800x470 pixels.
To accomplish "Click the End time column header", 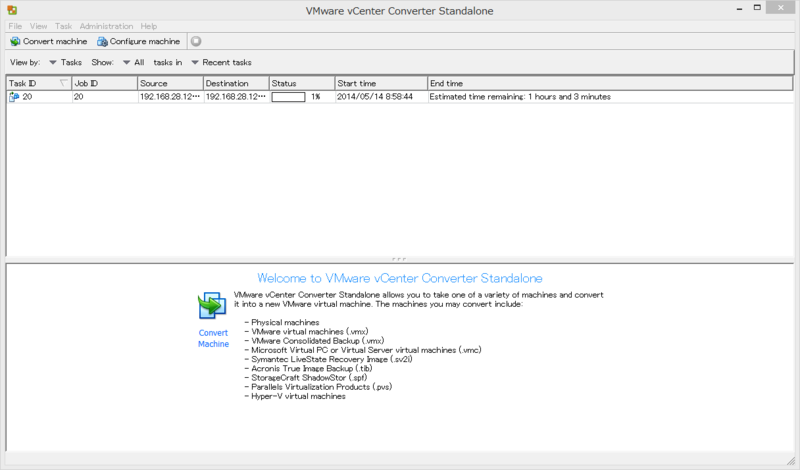I will click(610, 83).
